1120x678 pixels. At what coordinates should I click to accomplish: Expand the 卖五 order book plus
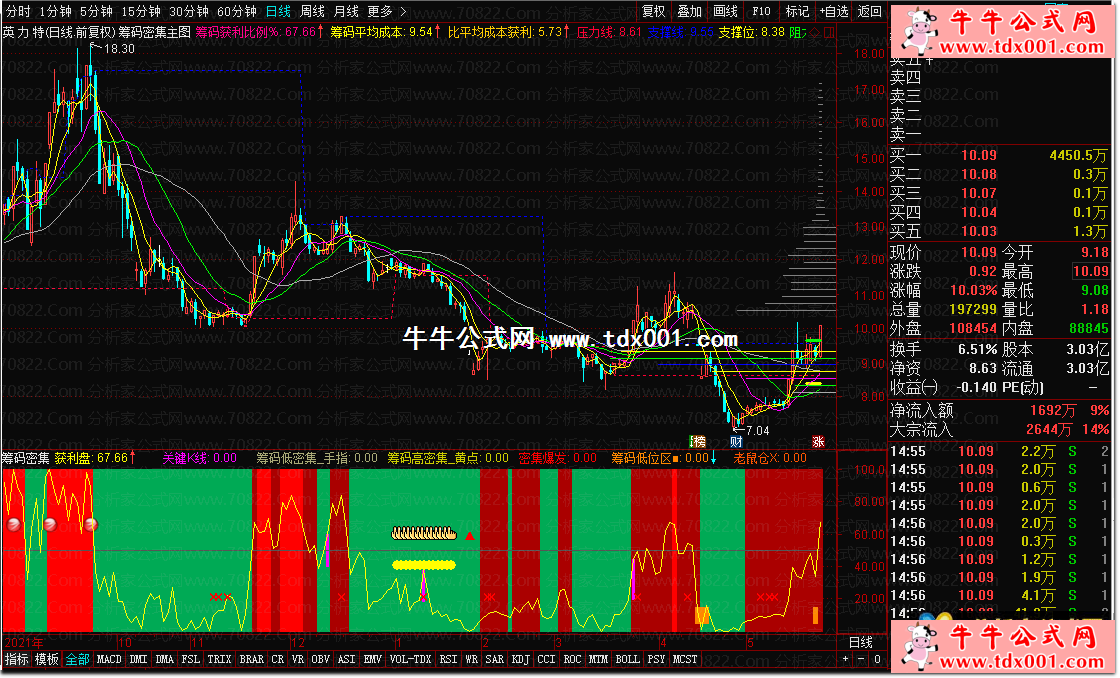(931, 59)
